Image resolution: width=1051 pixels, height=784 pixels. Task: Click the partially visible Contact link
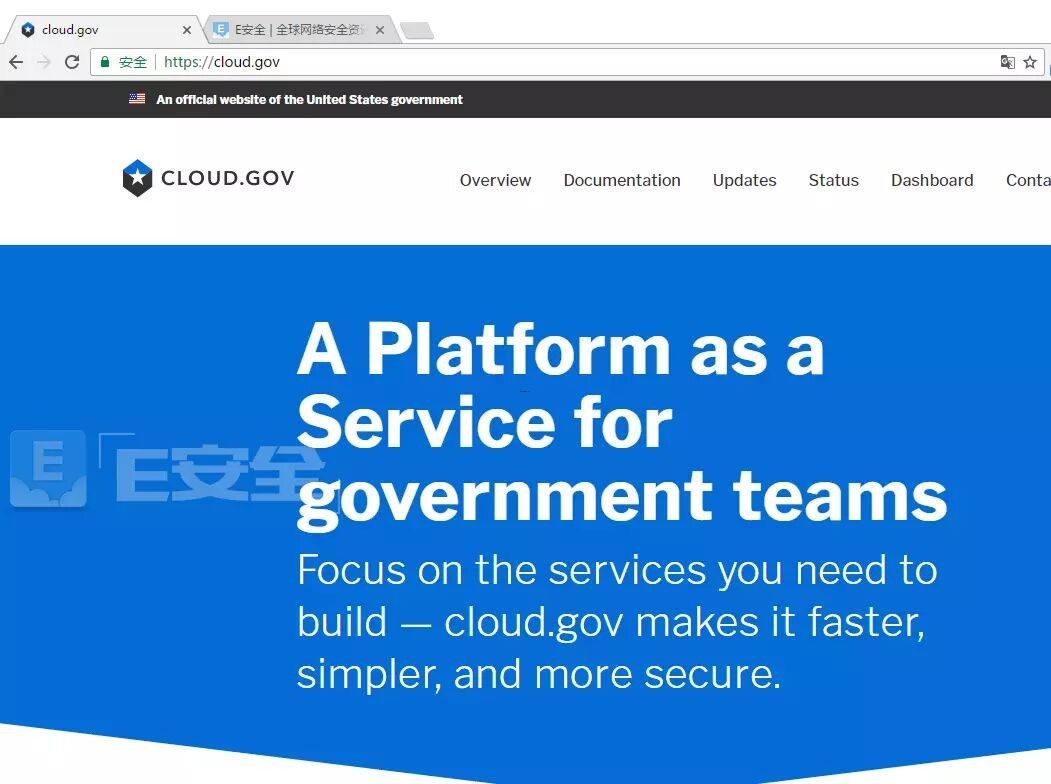(x=1028, y=180)
